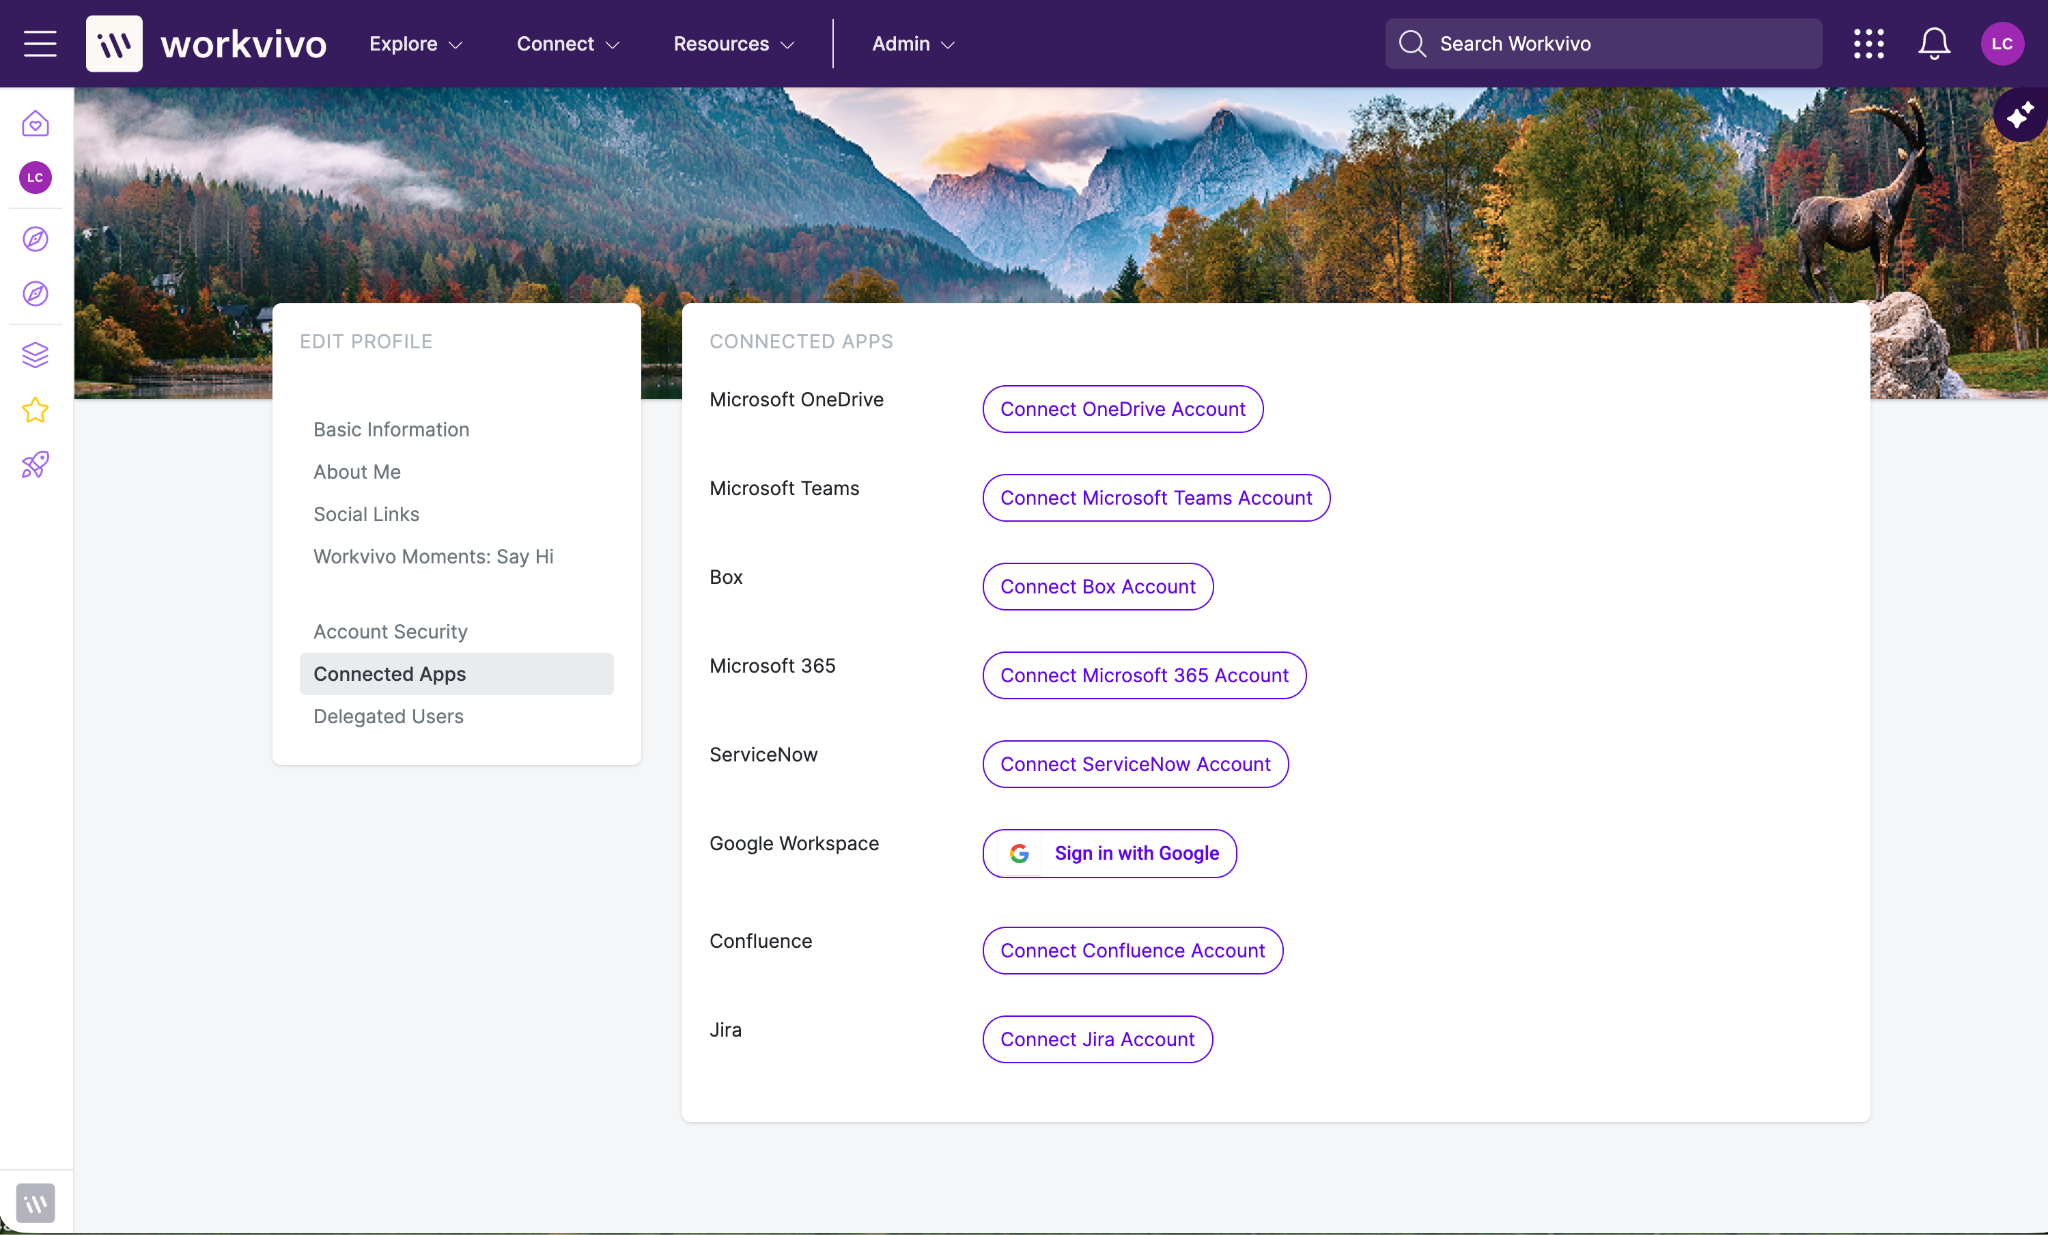Image resolution: width=2048 pixels, height=1235 pixels.
Task: Click the Box app name label
Action: pyautogui.click(x=726, y=578)
